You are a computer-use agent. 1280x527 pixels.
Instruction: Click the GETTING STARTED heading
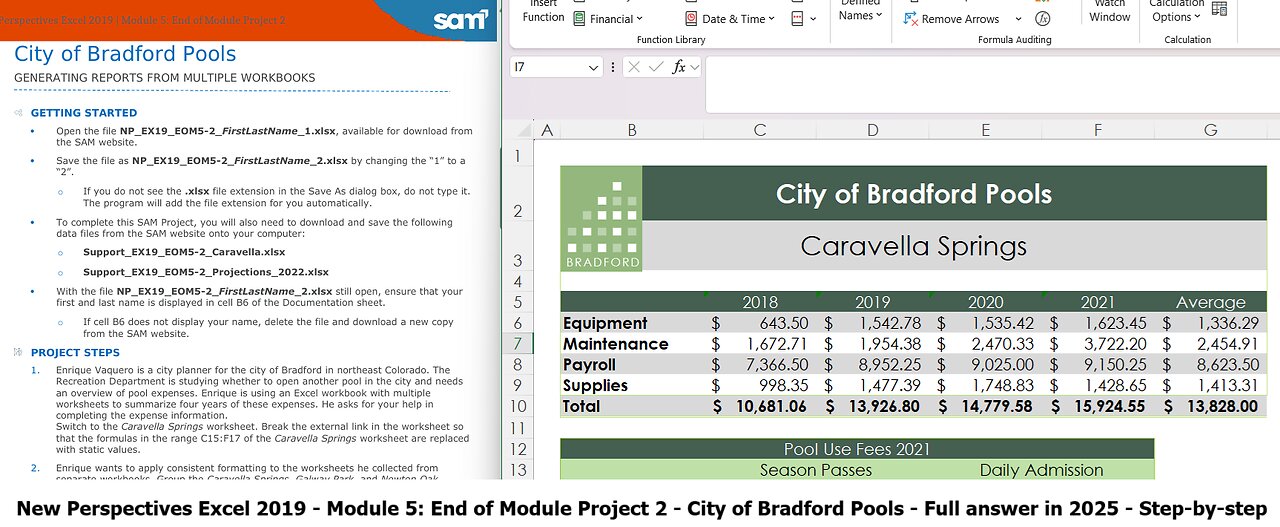(x=84, y=113)
